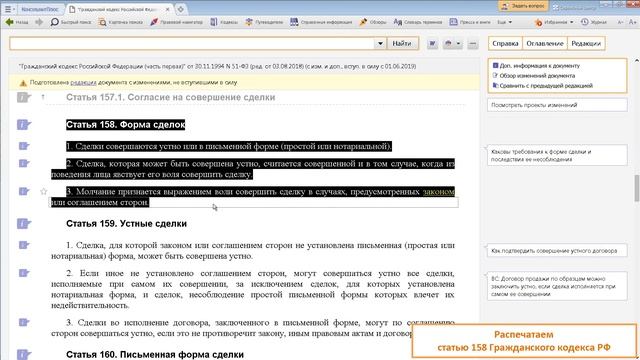The height and width of the screenshot is (360, 640).
Task: Open Карточка поиска search card
Action: click(x=121, y=22)
